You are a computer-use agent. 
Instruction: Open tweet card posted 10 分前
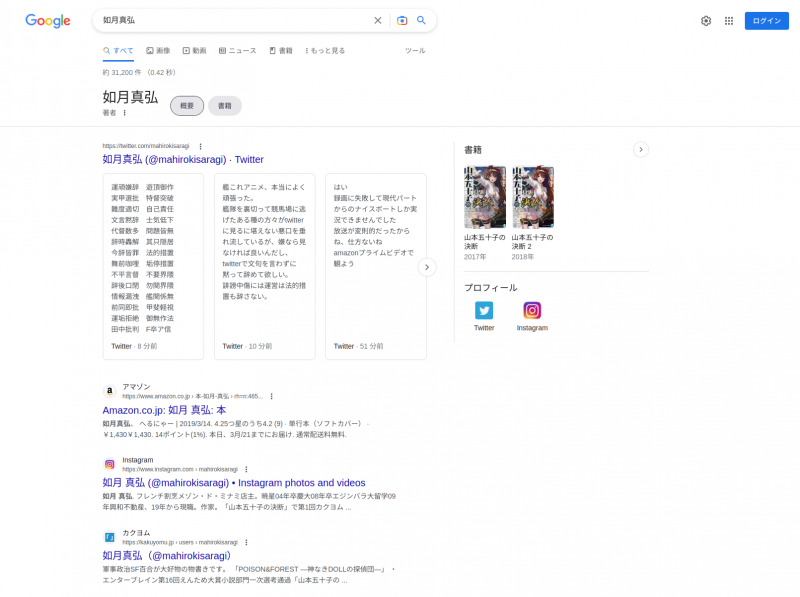pyautogui.click(x=264, y=266)
